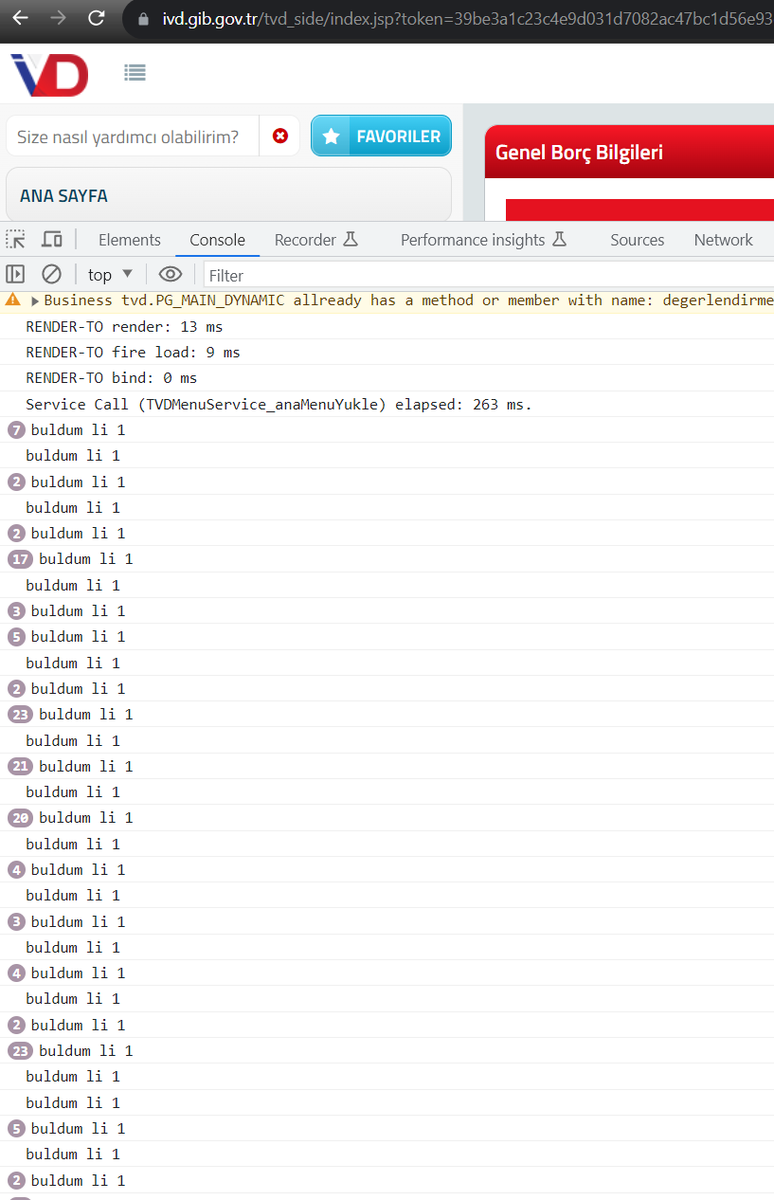Switch to the Recorder tab
774x1200 pixels.
316,240
